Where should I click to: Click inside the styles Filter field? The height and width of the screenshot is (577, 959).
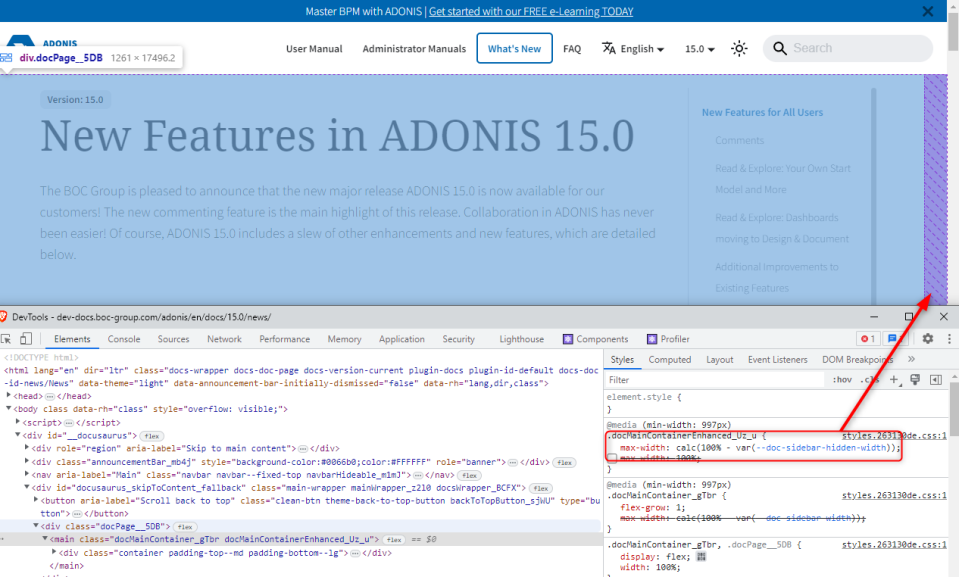click(700, 380)
